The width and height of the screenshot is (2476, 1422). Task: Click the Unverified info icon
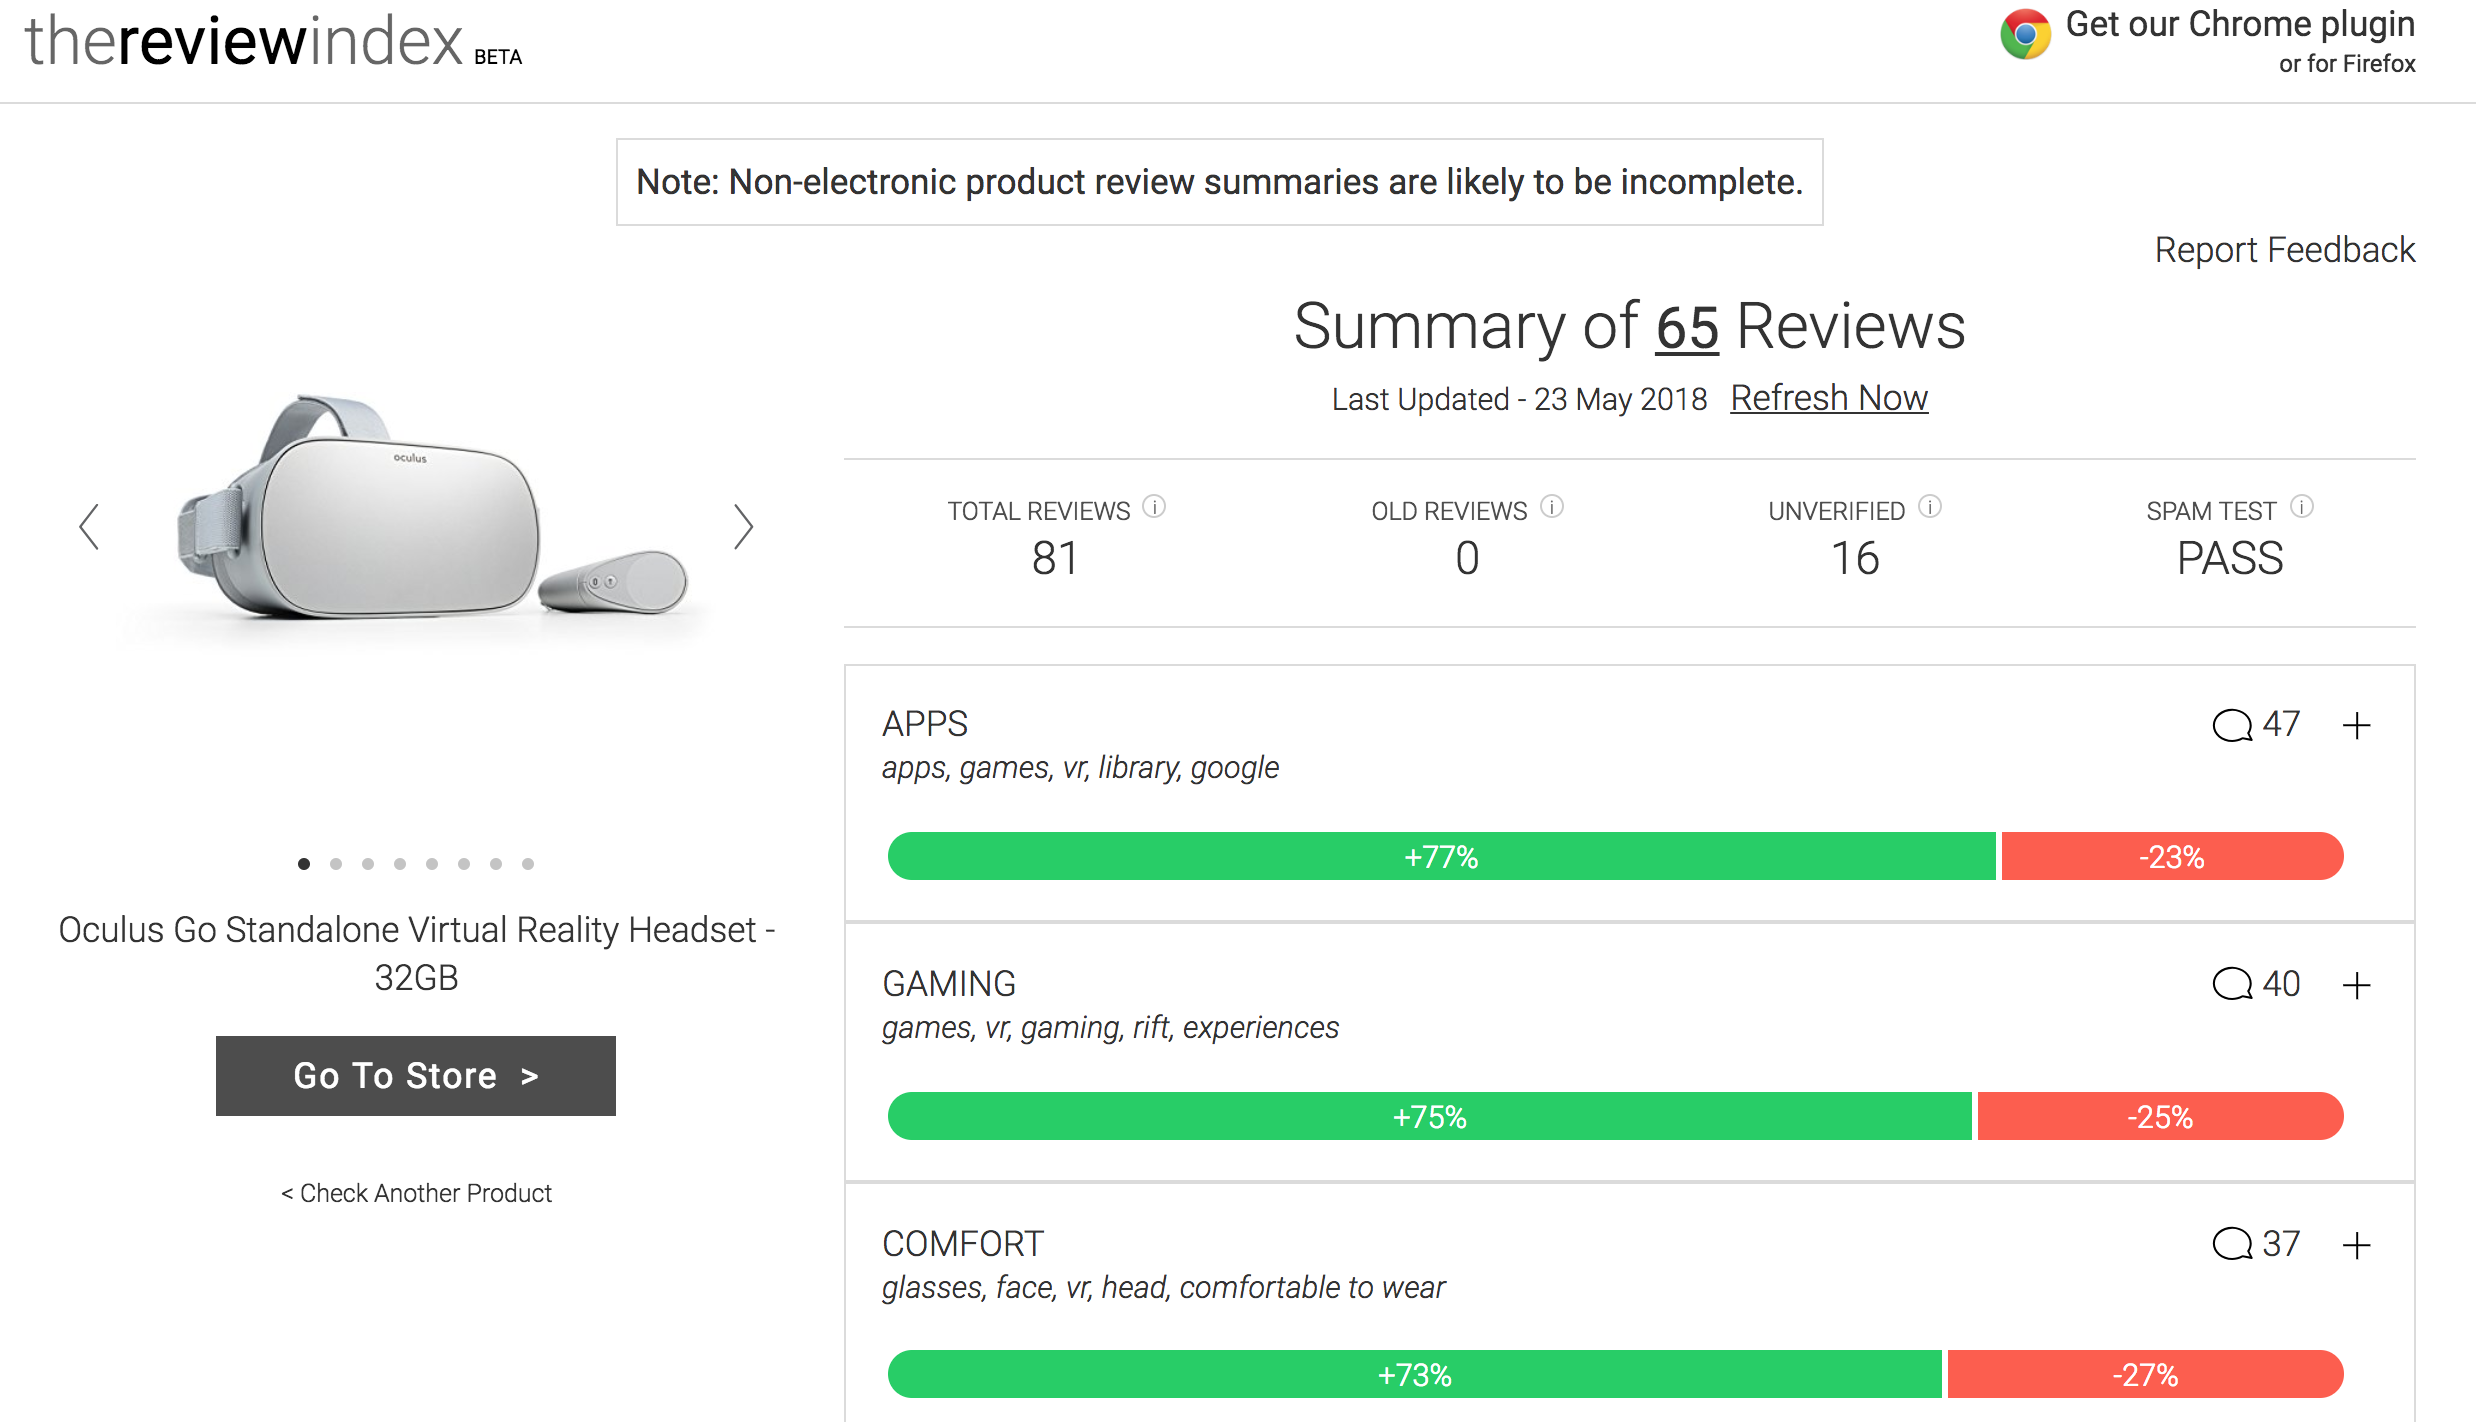tap(1930, 507)
